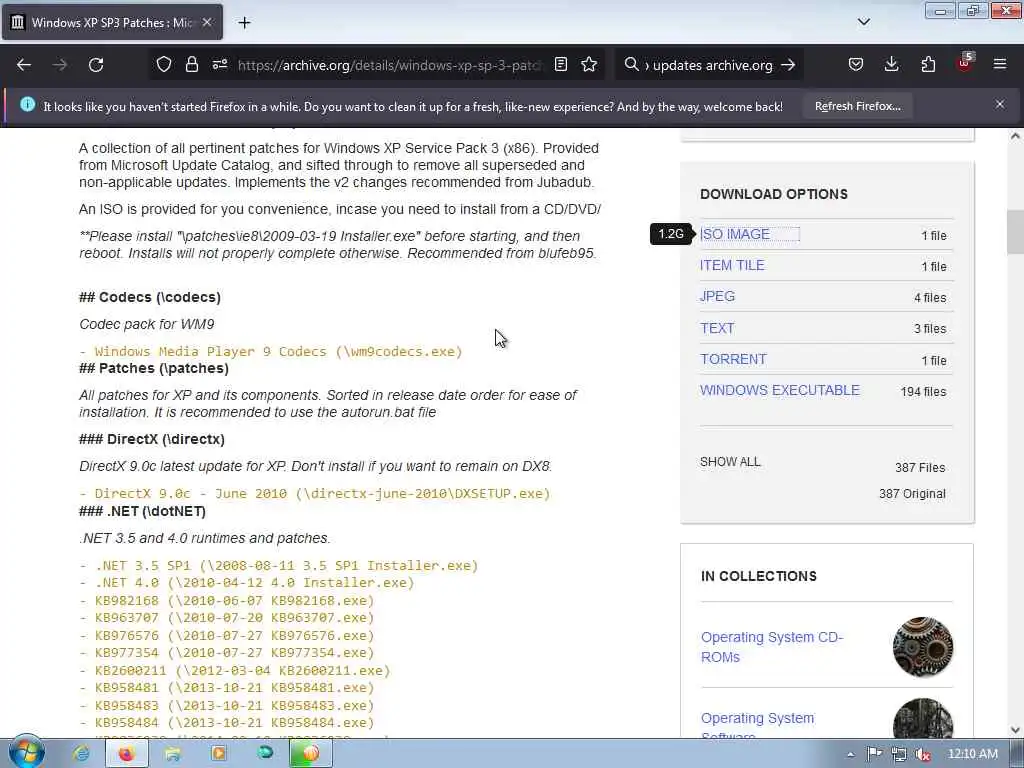Close the Windows XP SP3 Patches tab

207,22
